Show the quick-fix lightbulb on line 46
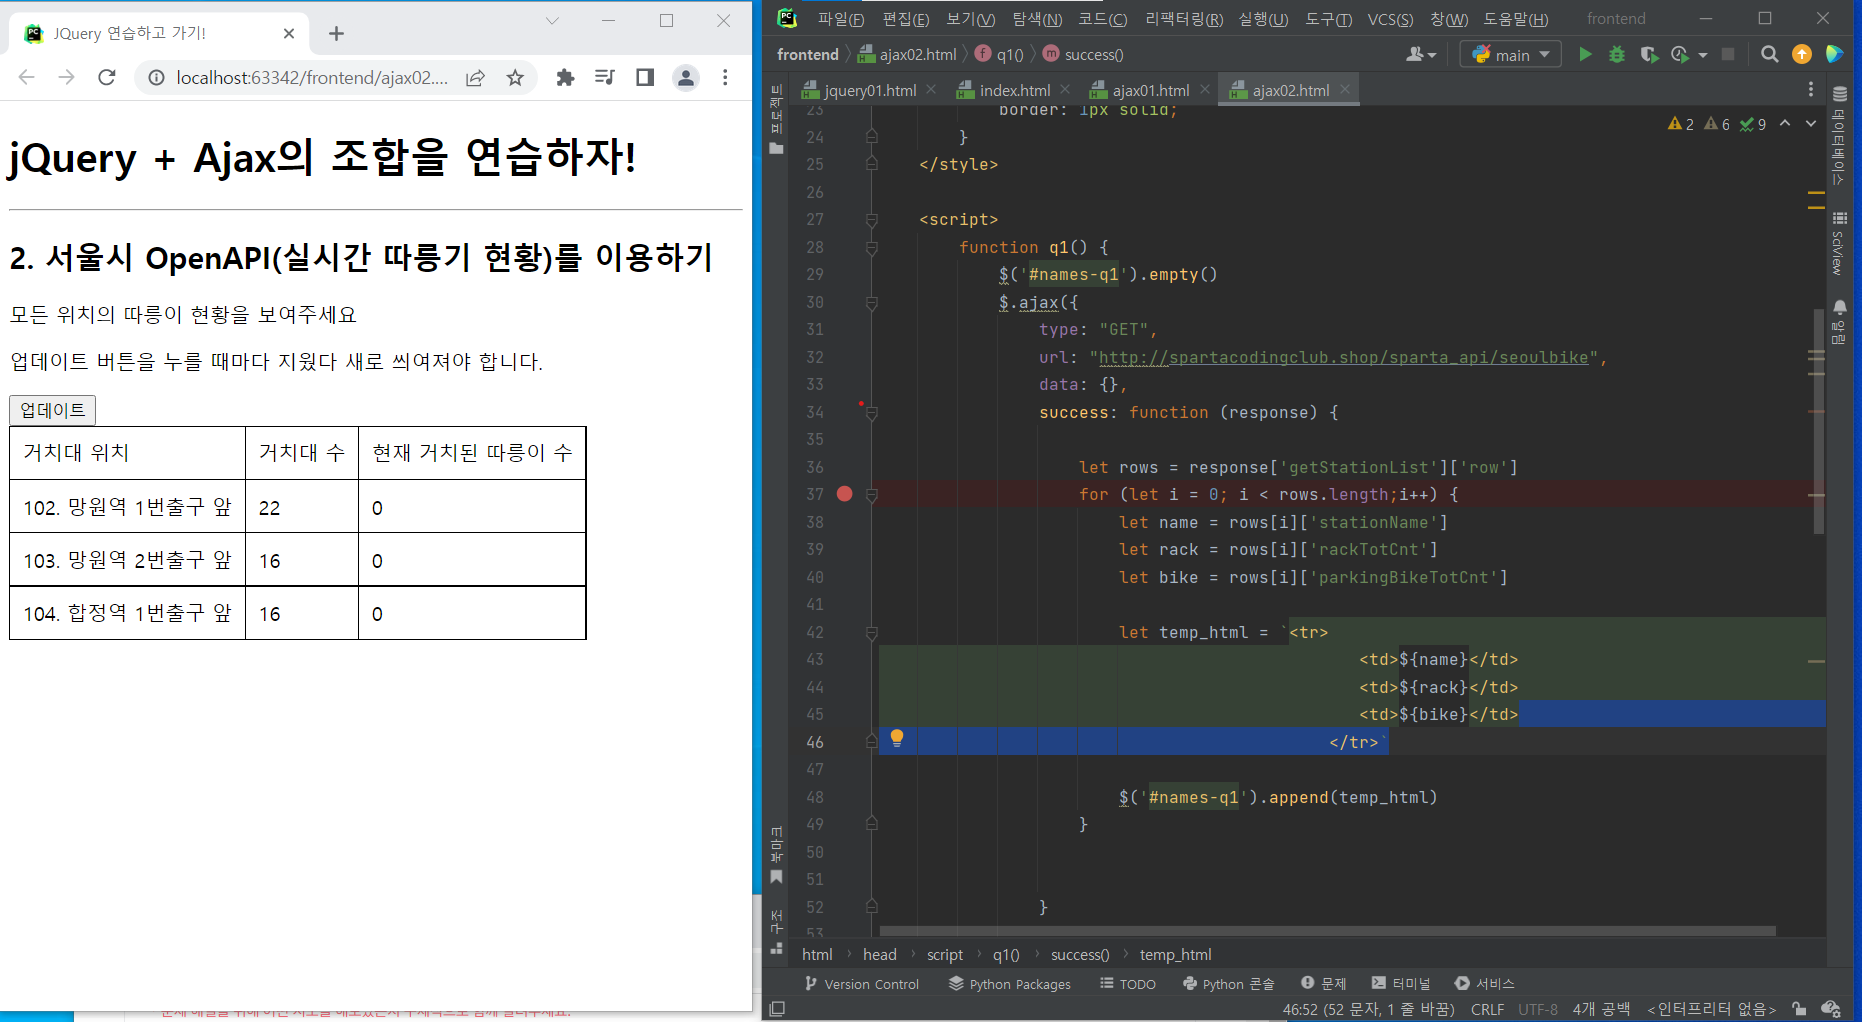 pyautogui.click(x=897, y=738)
